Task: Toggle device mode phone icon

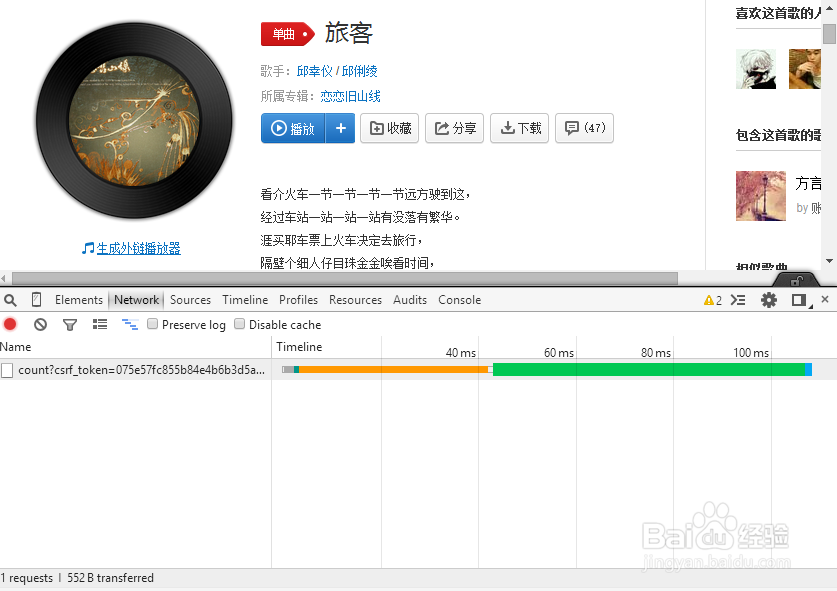Action: click(36, 300)
